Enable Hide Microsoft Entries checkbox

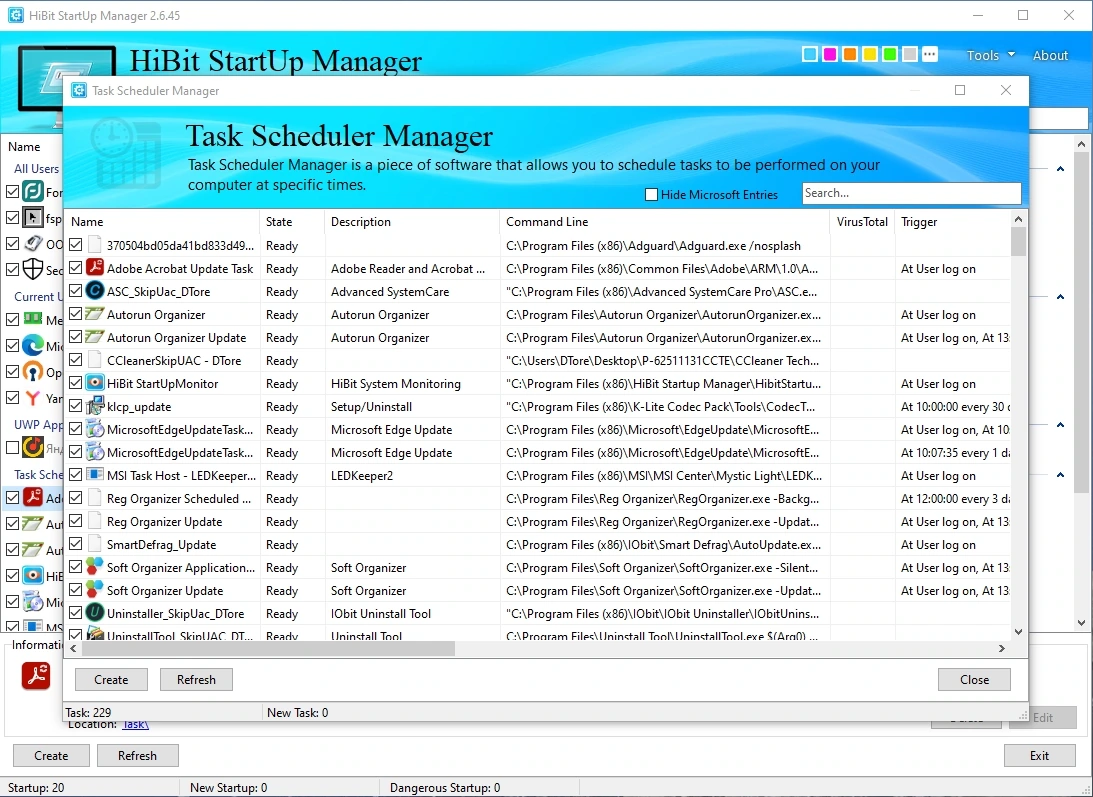click(x=651, y=195)
